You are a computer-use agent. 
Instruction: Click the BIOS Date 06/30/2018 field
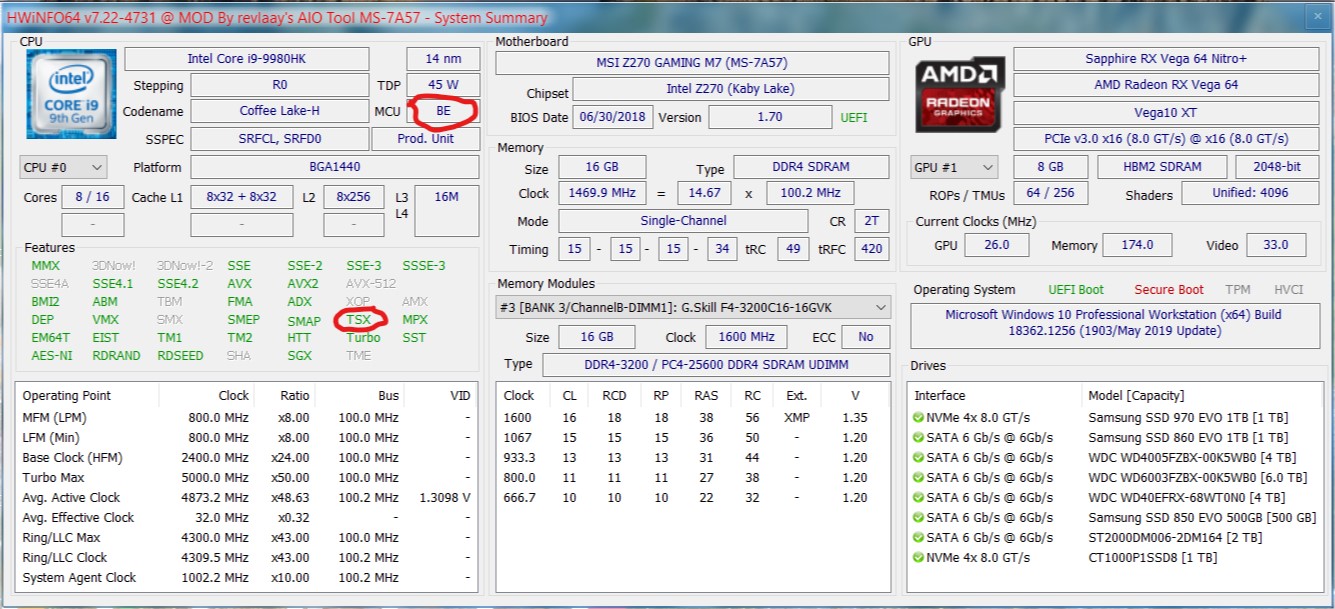(613, 117)
